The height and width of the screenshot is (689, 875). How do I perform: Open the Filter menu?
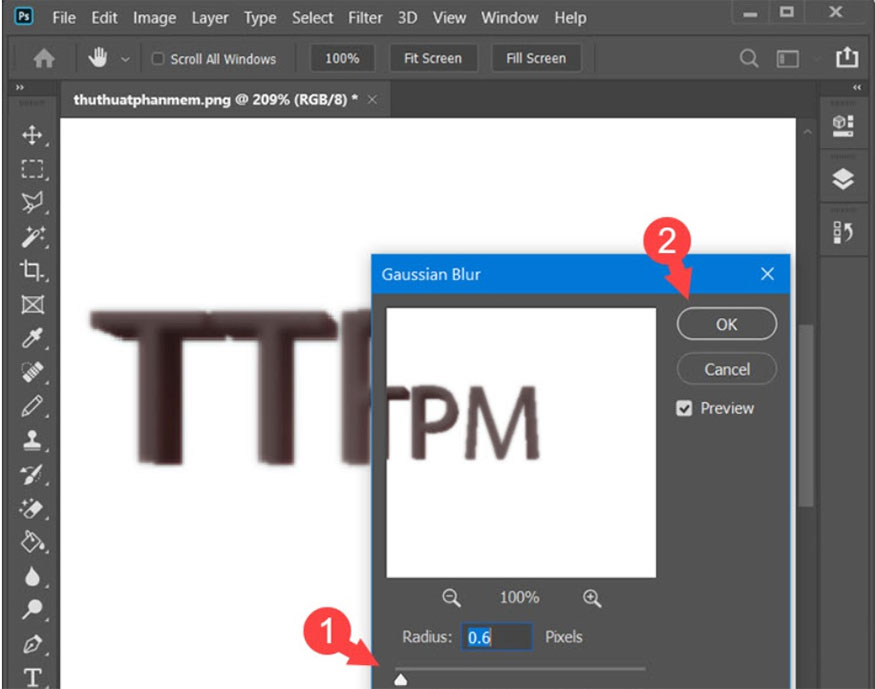click(x=365, y=17)
